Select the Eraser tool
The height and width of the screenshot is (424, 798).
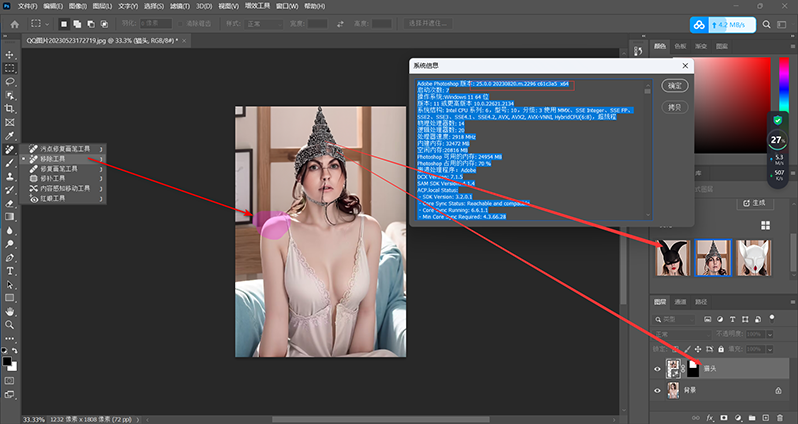(x=10, y=203)
